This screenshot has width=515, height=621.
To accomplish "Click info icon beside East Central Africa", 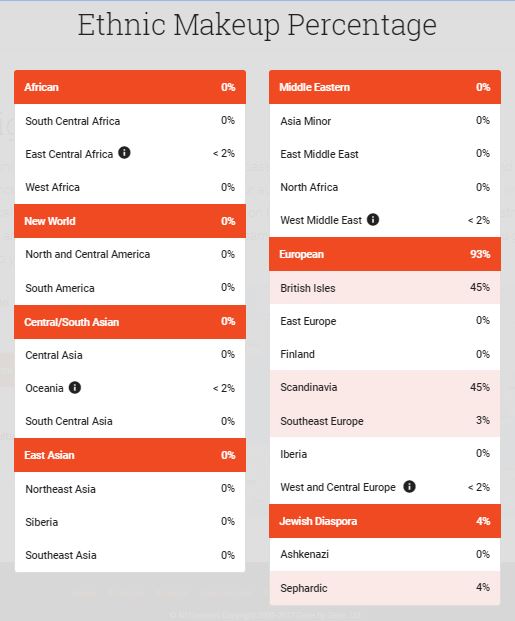I will click(x=124, y=152).
